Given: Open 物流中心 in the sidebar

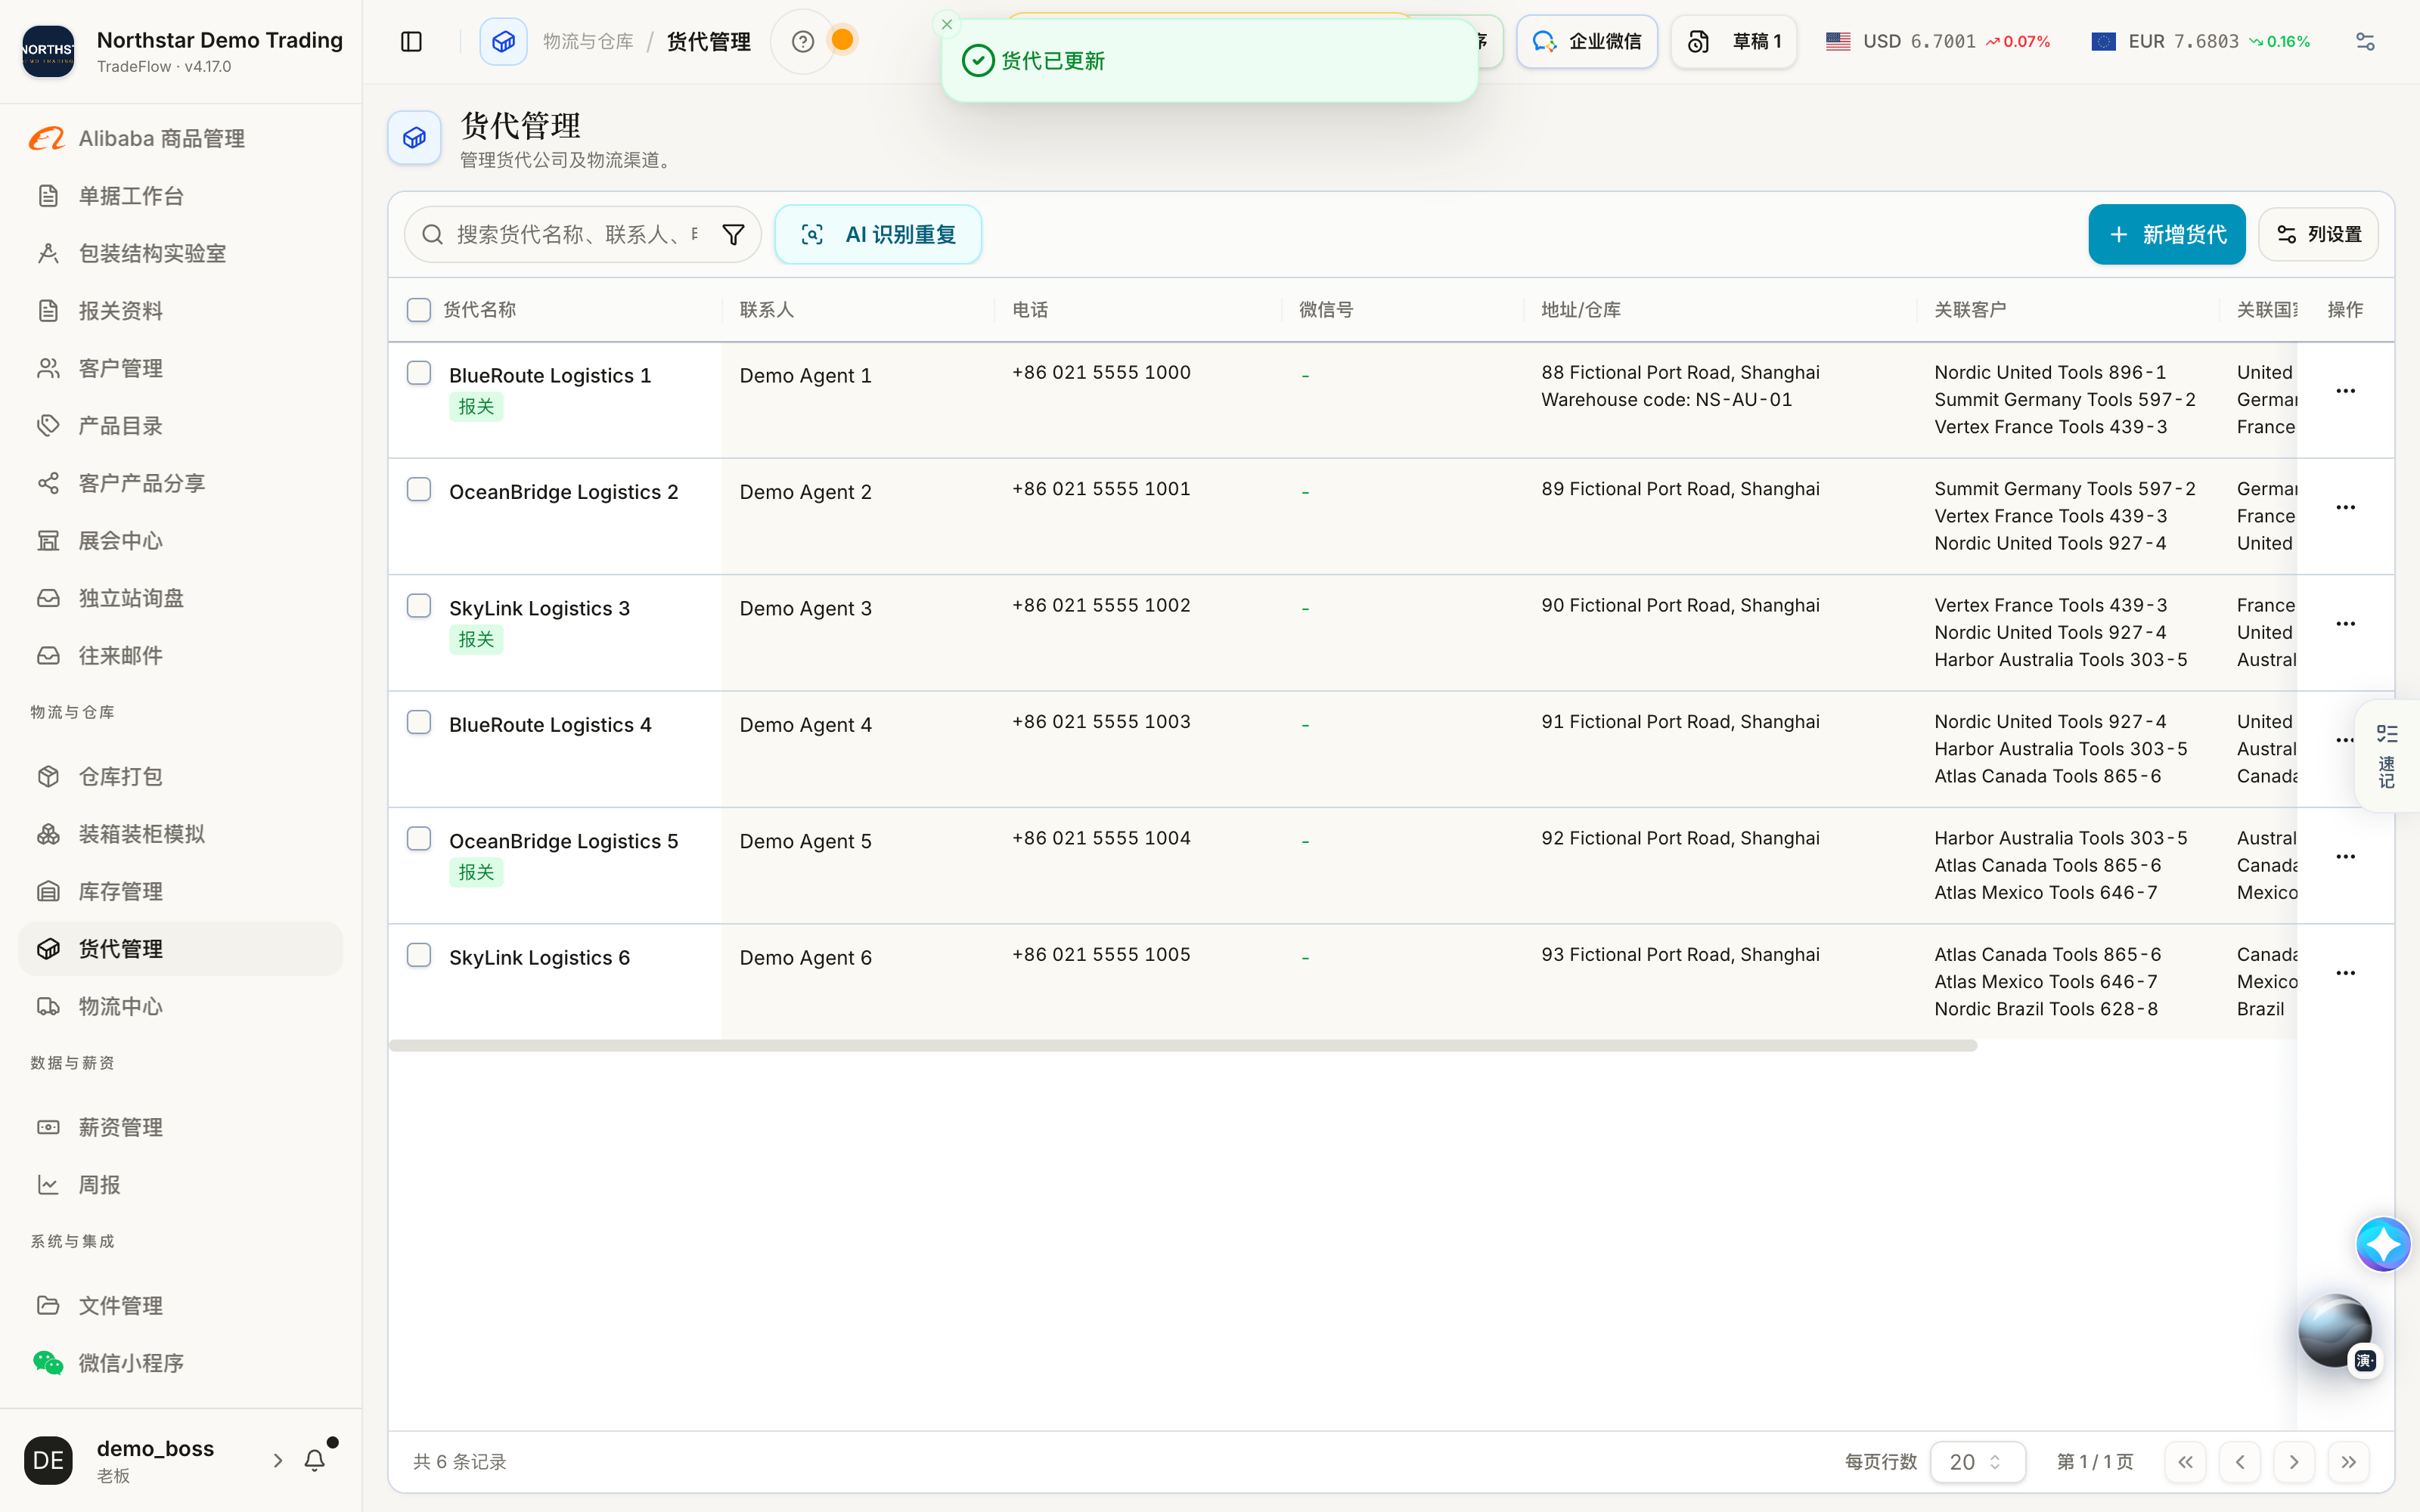Looking at the screenshot, I should click(180, 1006).
